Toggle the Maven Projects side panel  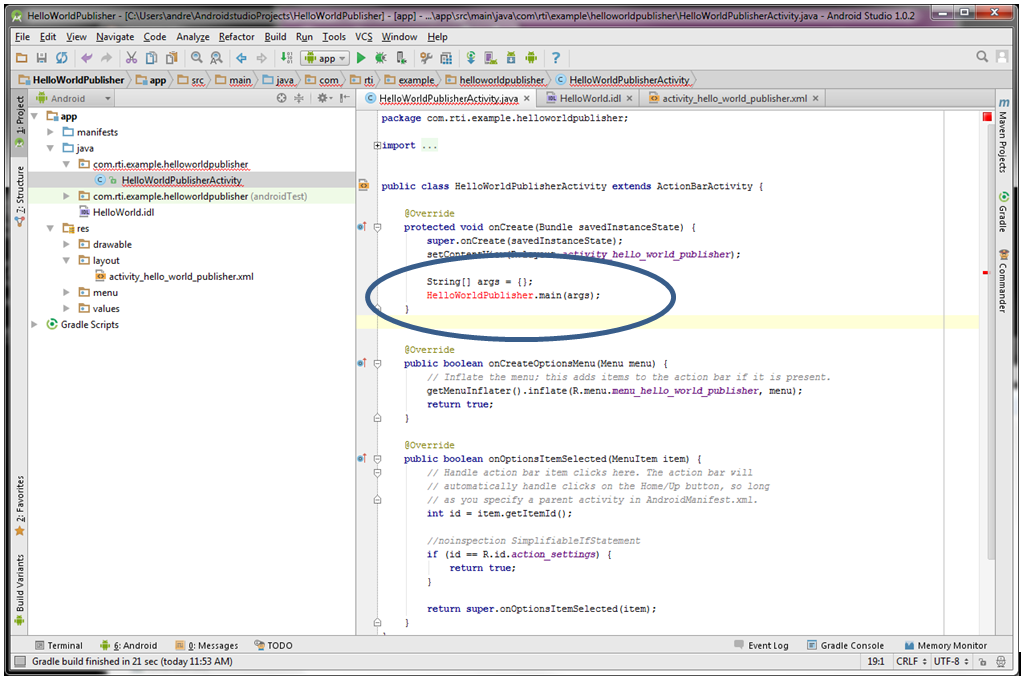click(1003, 136)
